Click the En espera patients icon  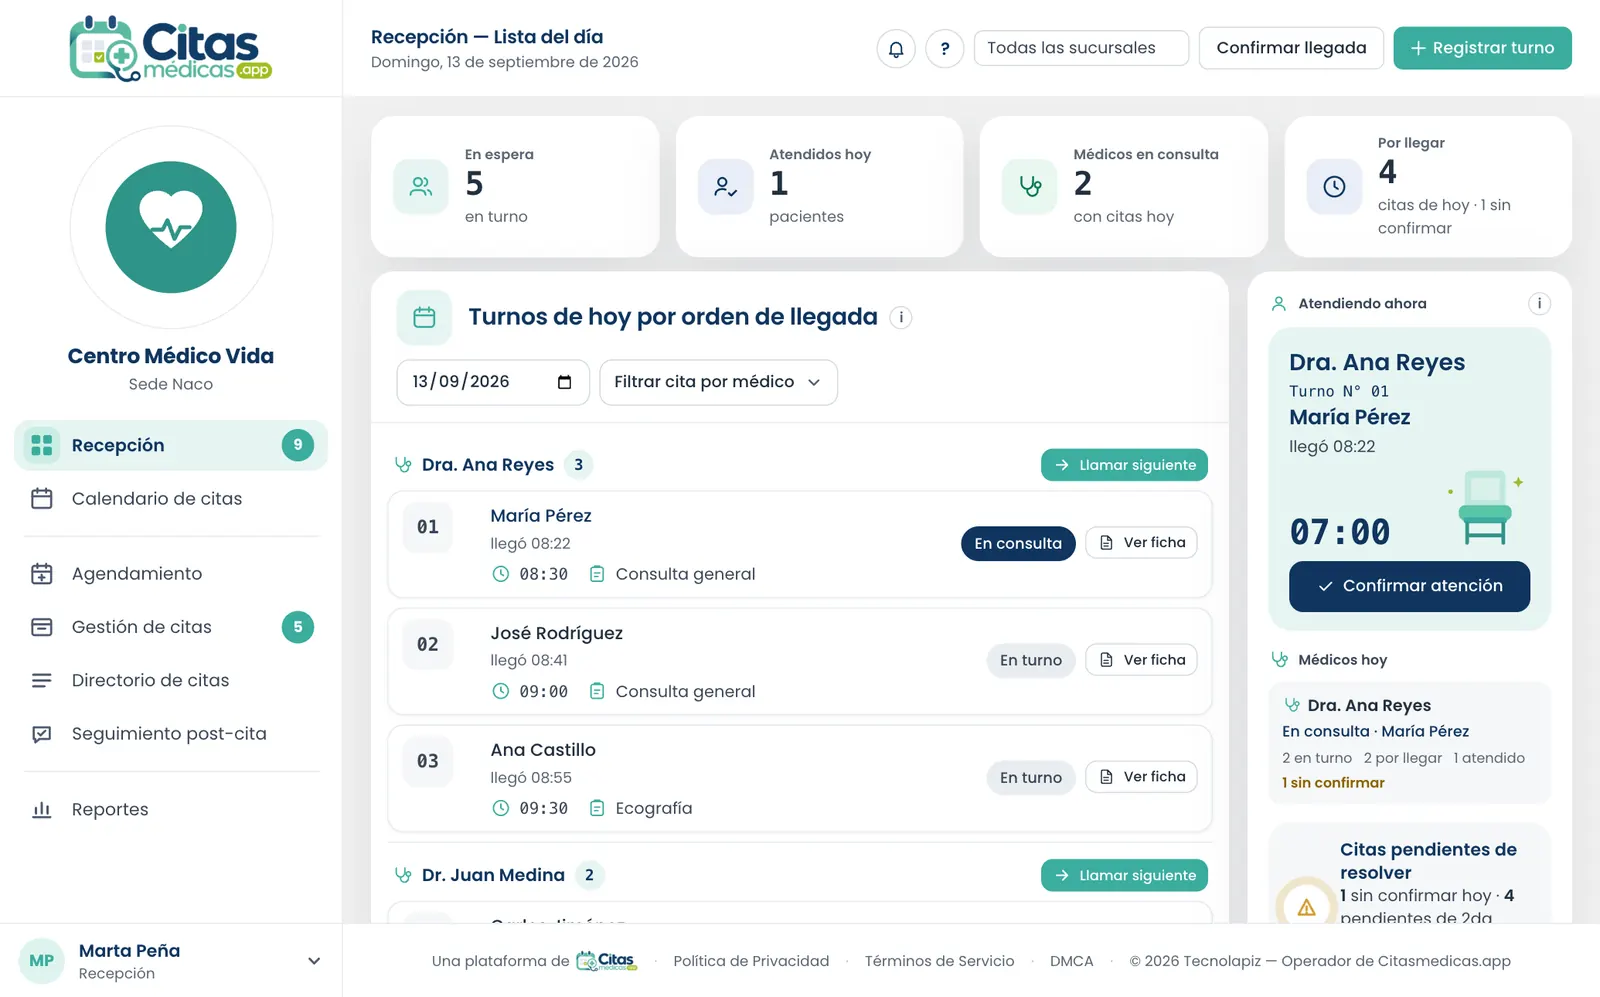pos(421,187)
